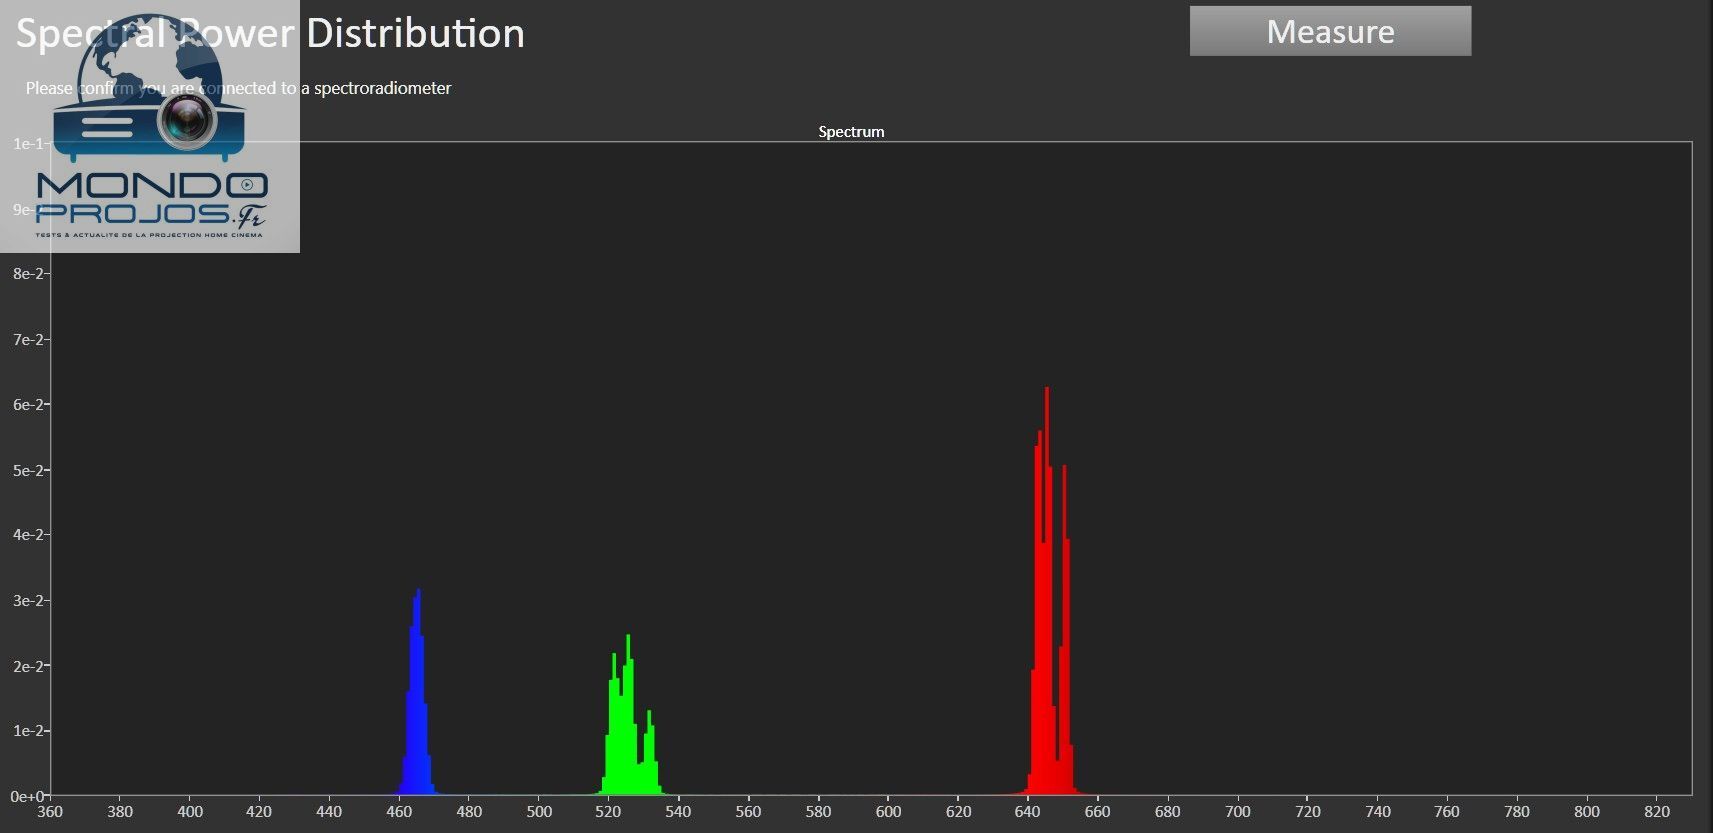
Task: Click the "Spectral Power Distribution" heading
Action: tap(270, 33)
